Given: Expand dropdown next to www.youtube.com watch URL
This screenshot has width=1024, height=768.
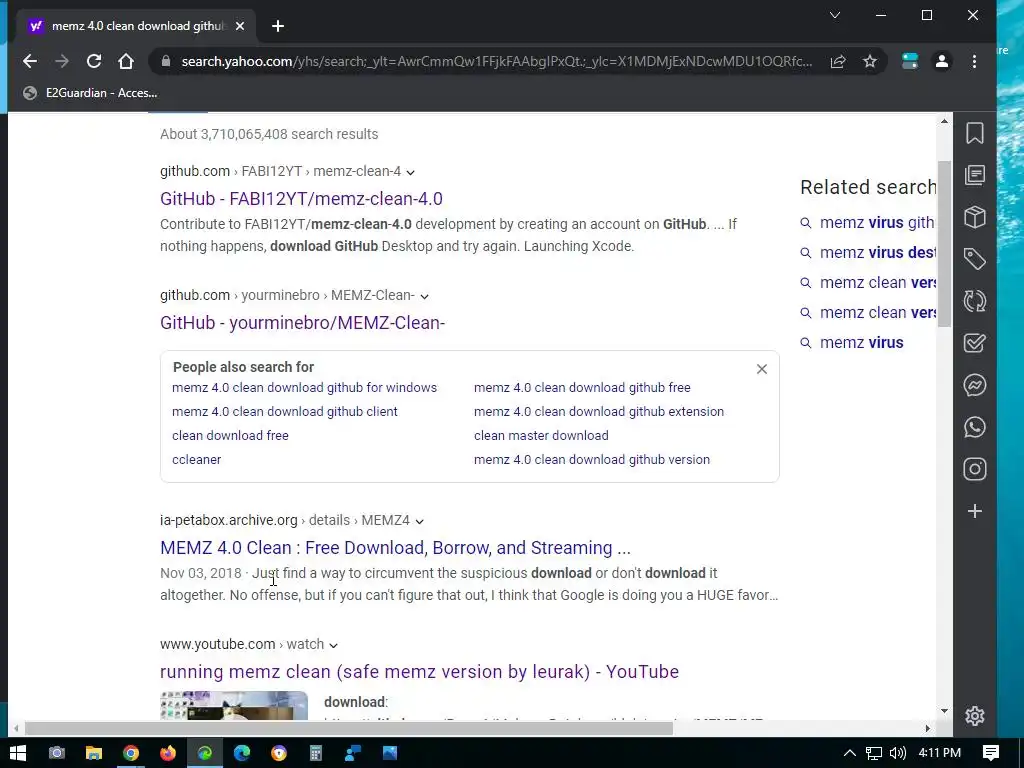Looking at the screenshot, I should [333, 645].
